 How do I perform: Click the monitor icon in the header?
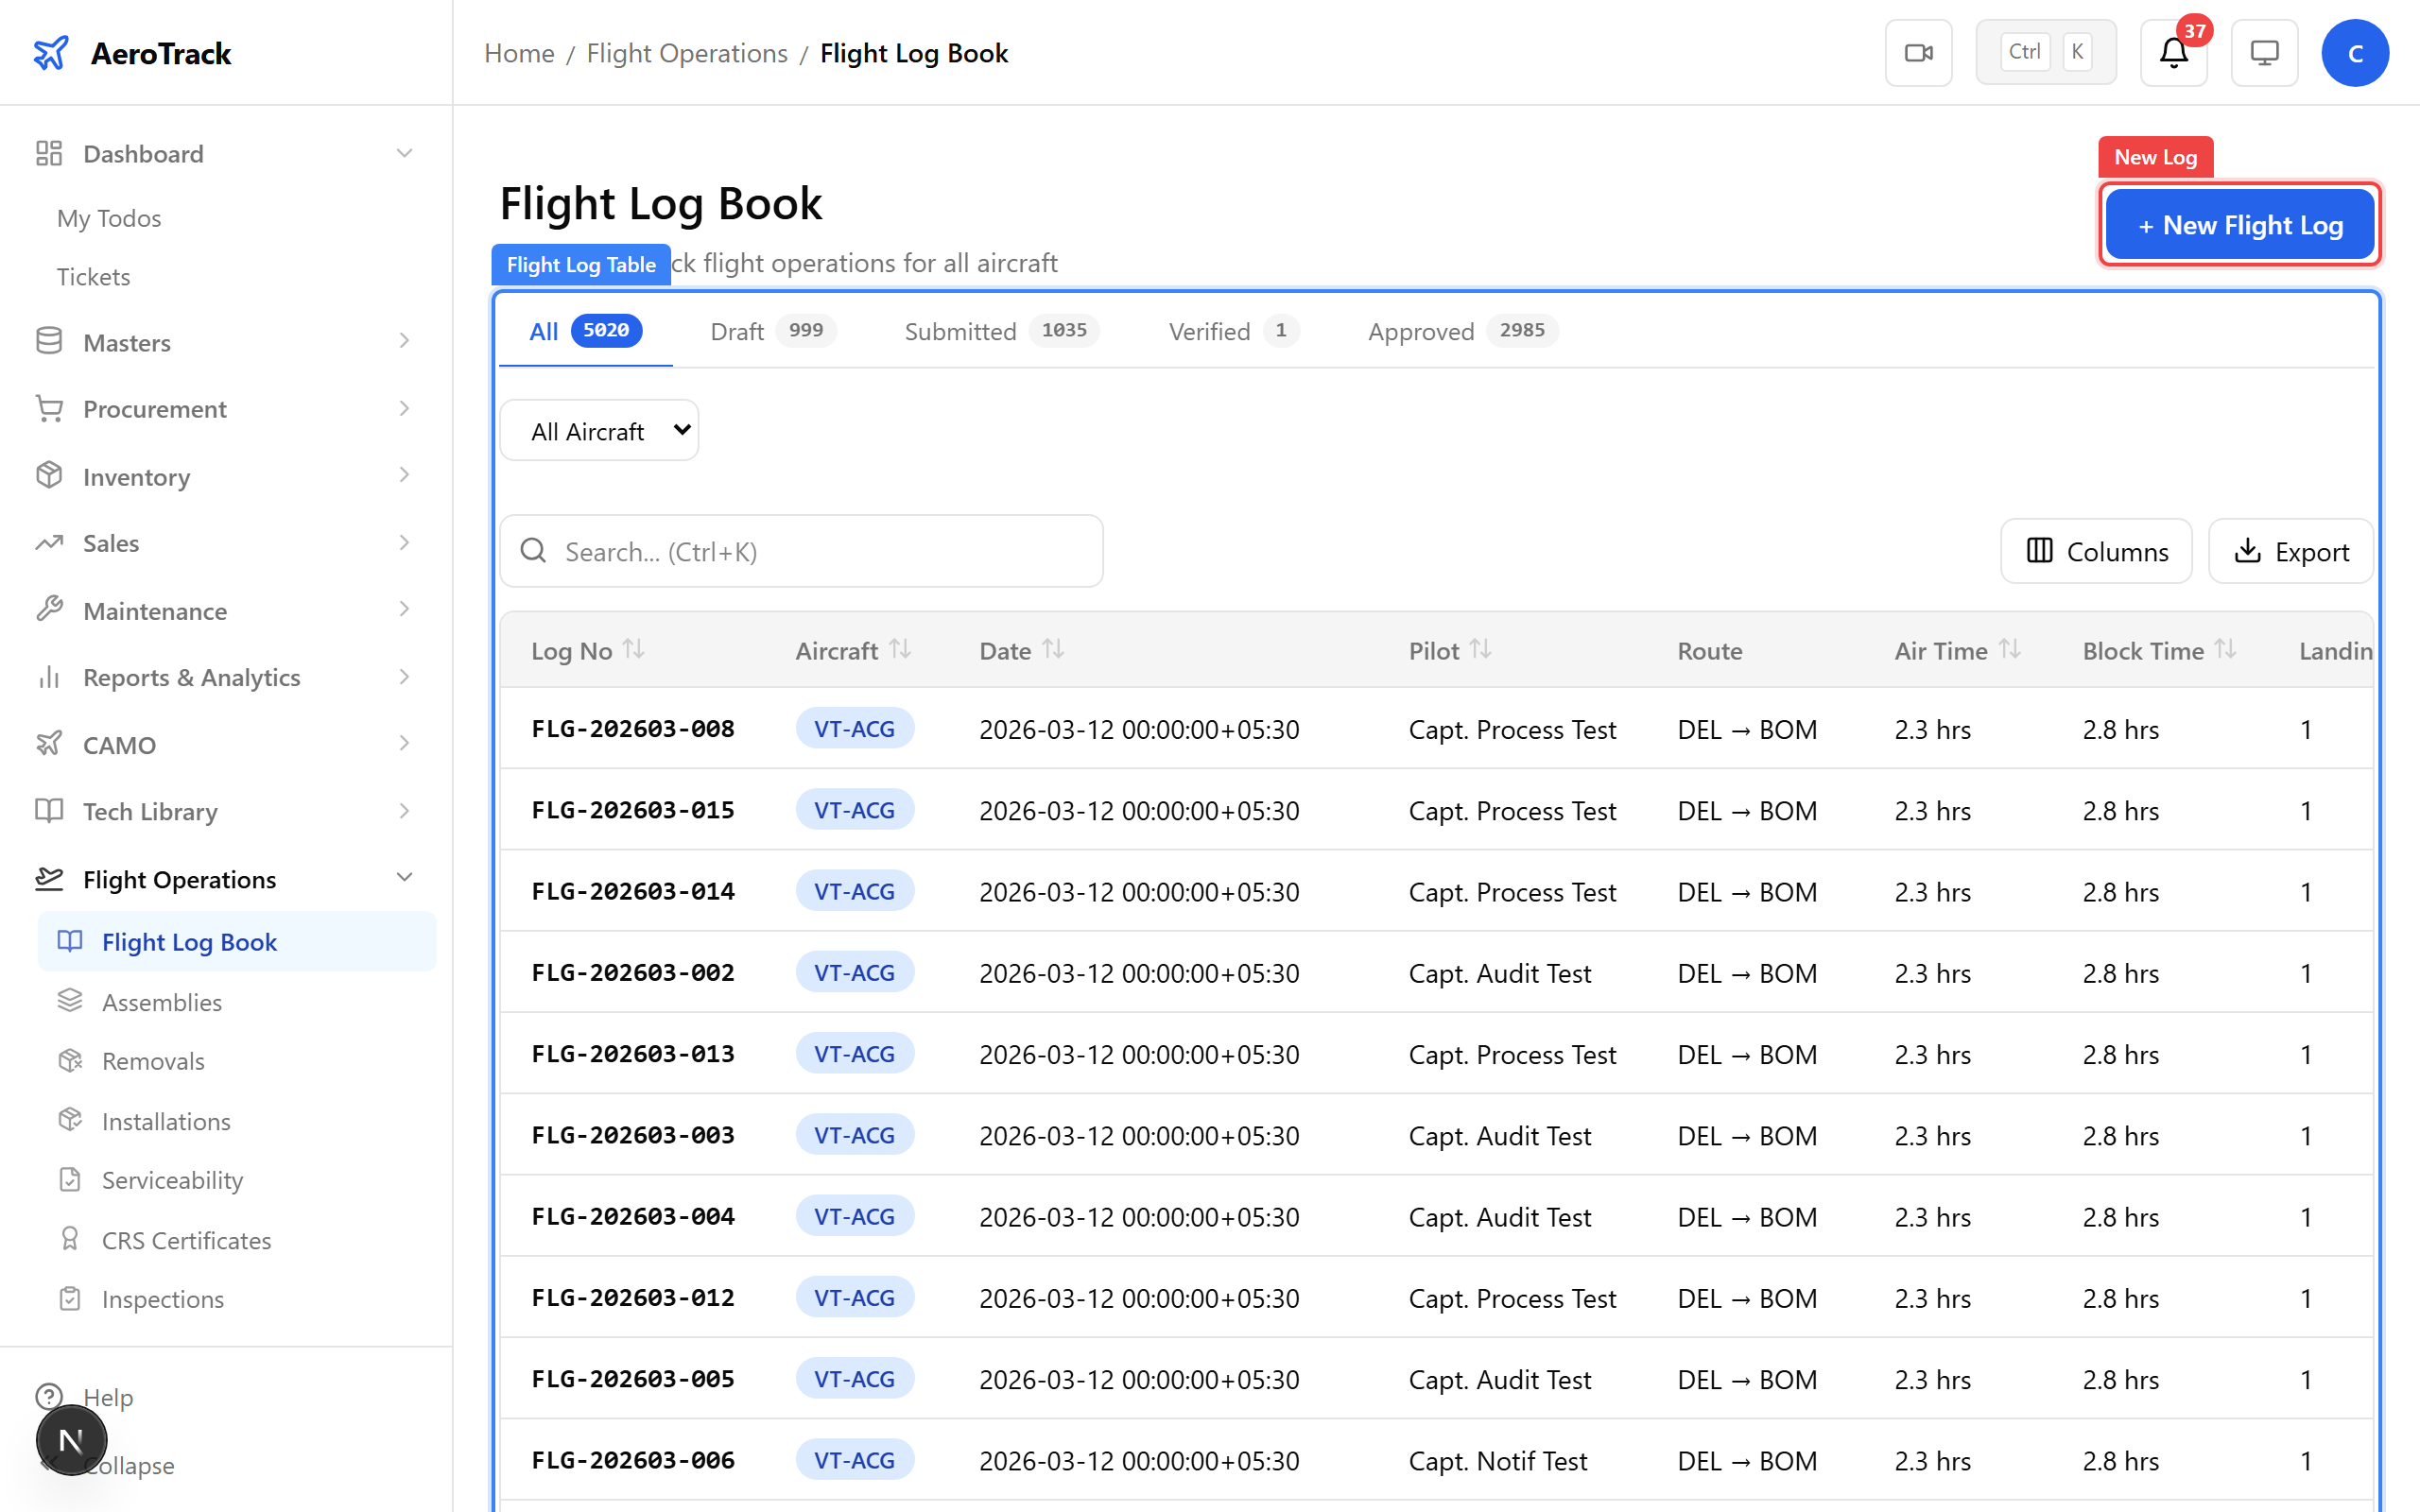tap(2264, 52)
